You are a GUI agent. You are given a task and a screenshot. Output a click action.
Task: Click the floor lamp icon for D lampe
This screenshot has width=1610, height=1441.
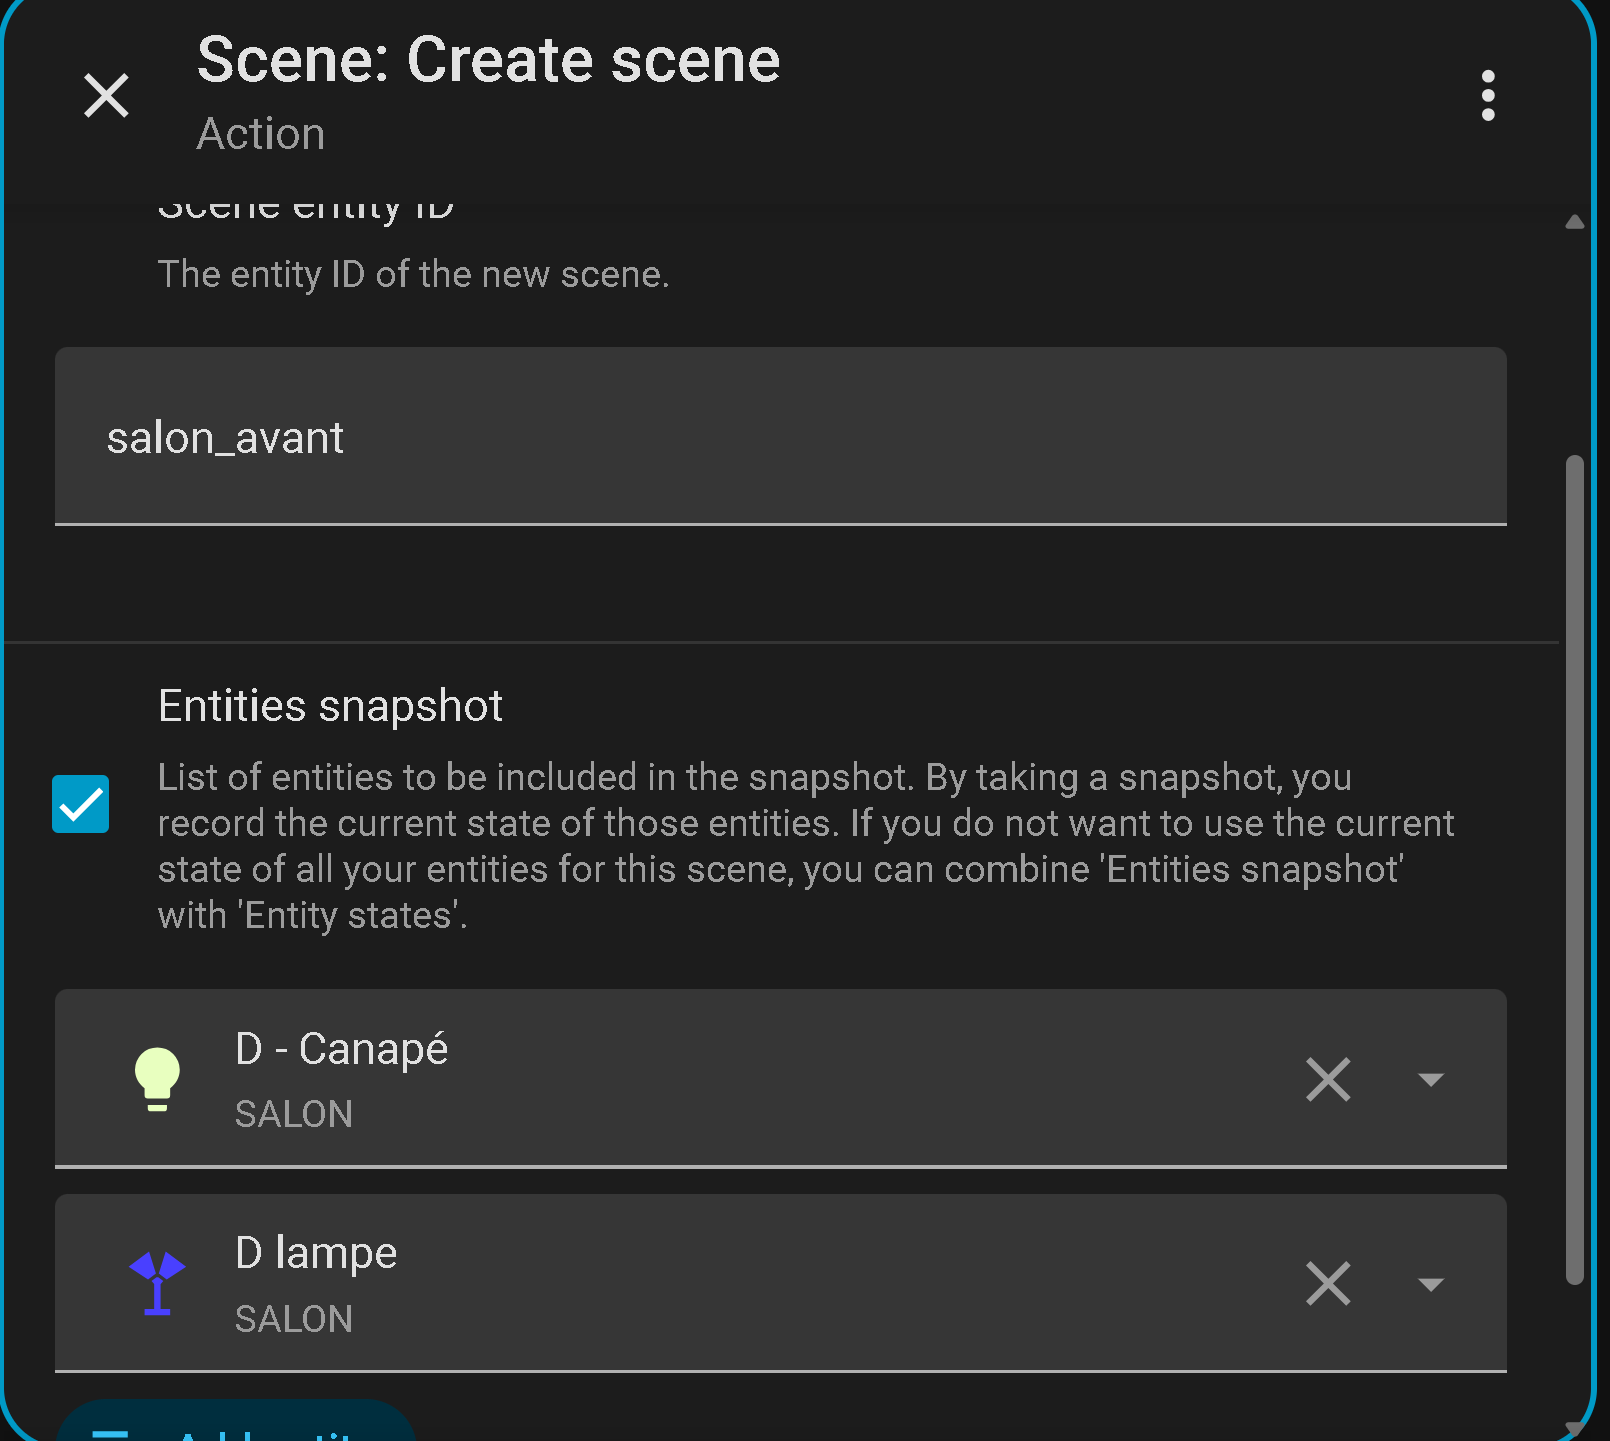[157, 1283]
